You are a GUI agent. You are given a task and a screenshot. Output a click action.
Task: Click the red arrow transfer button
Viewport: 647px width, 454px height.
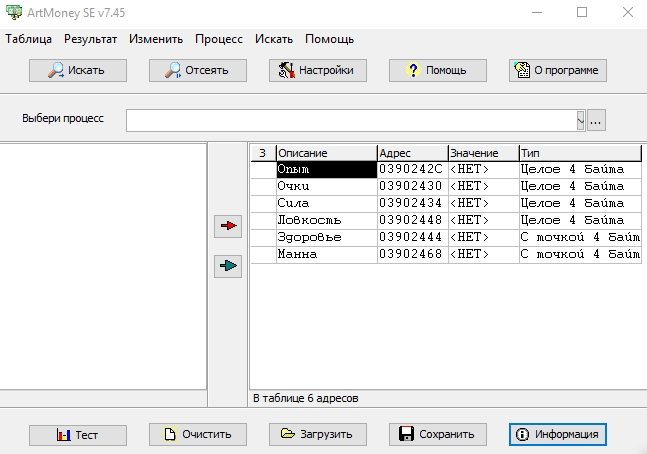[x=228, y=226]
